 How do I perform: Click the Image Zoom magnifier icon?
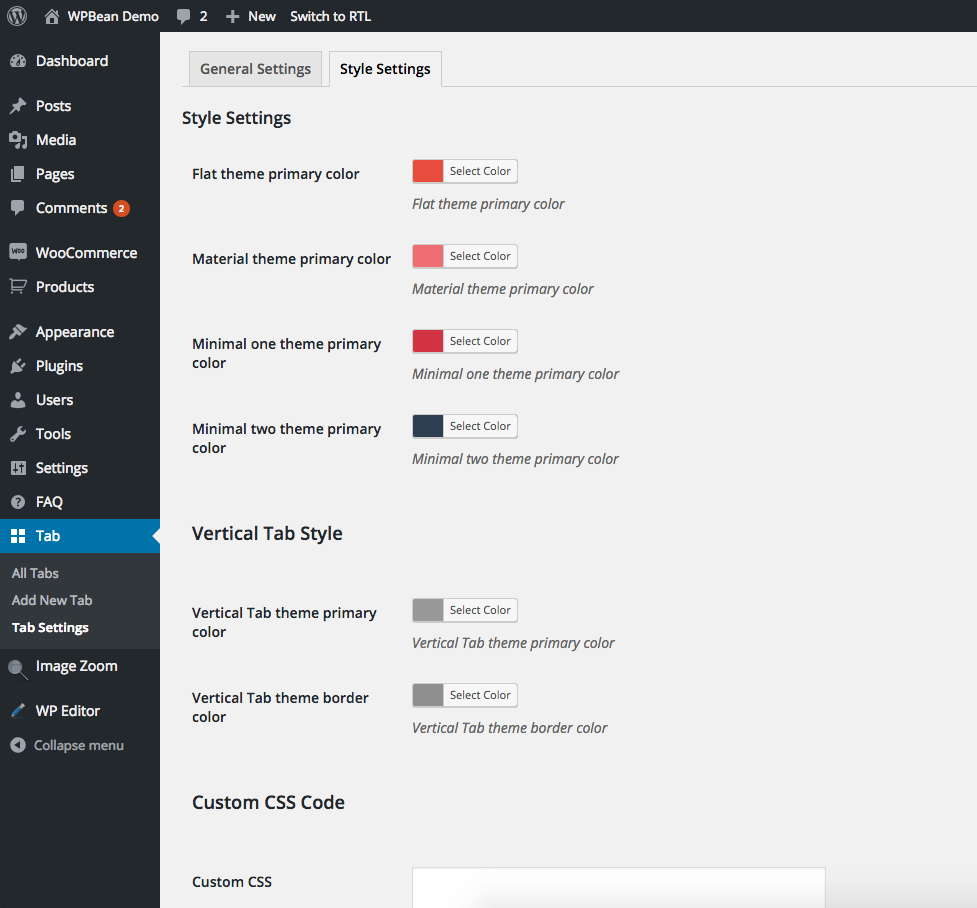coord(18,669)
